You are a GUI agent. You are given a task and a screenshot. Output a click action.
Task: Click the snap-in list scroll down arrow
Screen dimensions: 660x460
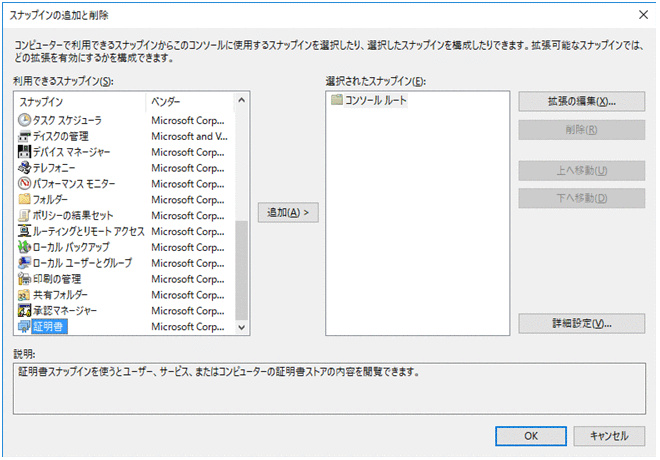pyautogui.click(x=242, y=327)
